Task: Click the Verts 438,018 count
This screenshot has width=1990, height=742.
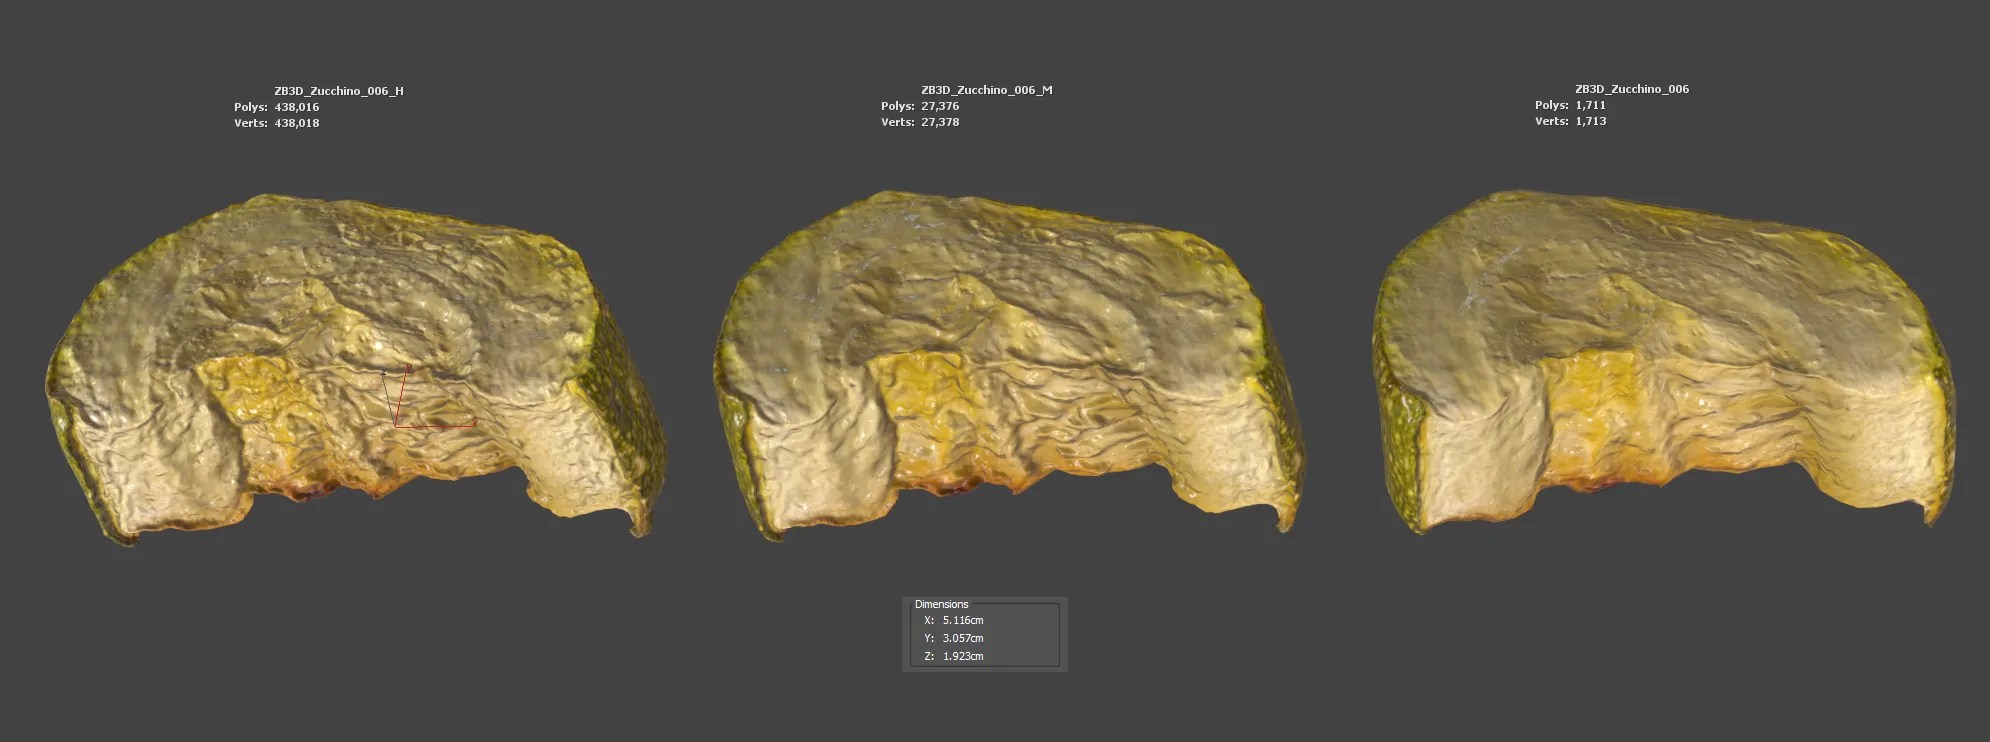Action: tap(297, 123)
